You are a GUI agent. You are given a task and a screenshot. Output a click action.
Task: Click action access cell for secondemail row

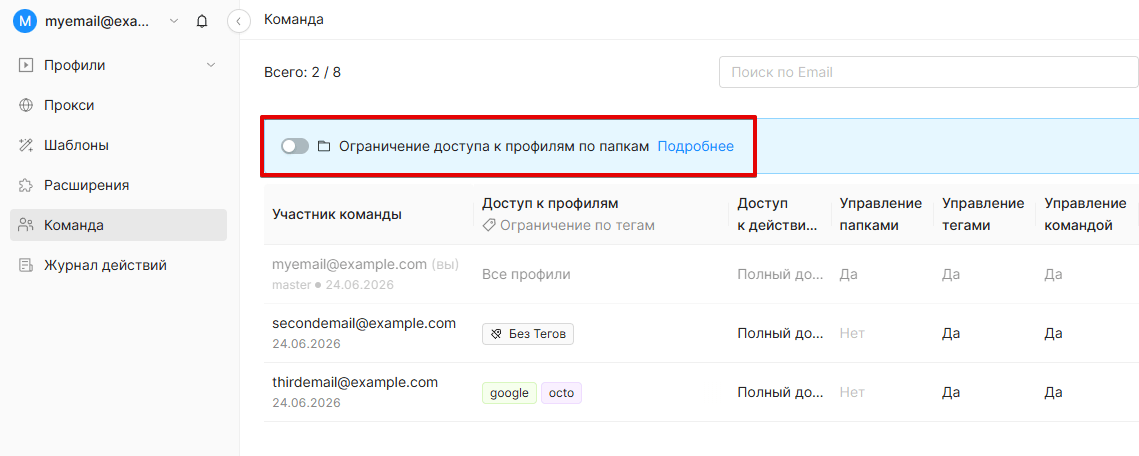point(781,333)
